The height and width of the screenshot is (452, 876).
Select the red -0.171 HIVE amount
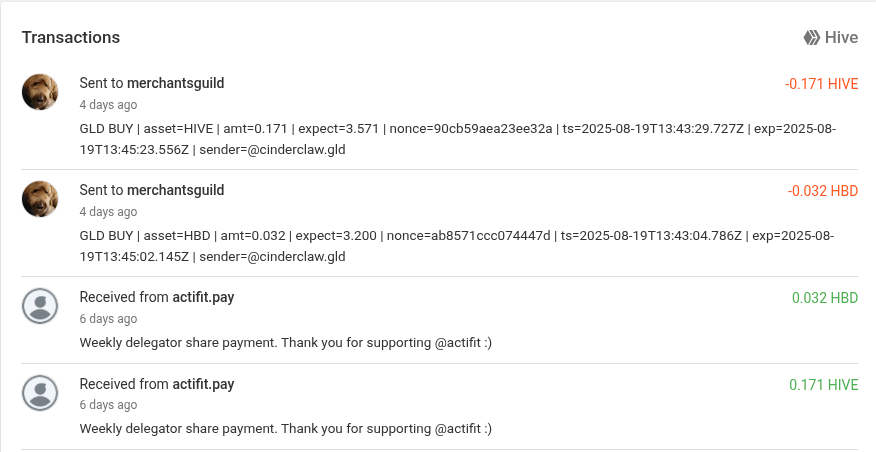tap(821, 84)
